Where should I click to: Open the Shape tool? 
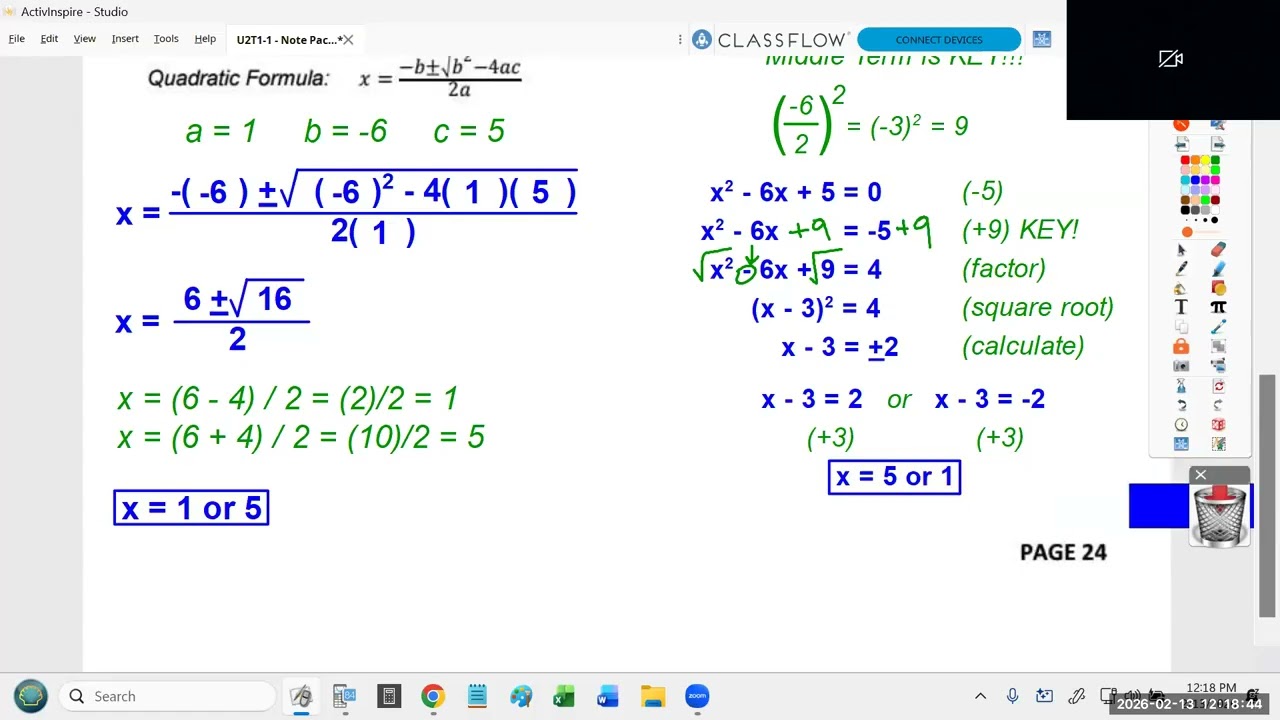pos(1219,287)
